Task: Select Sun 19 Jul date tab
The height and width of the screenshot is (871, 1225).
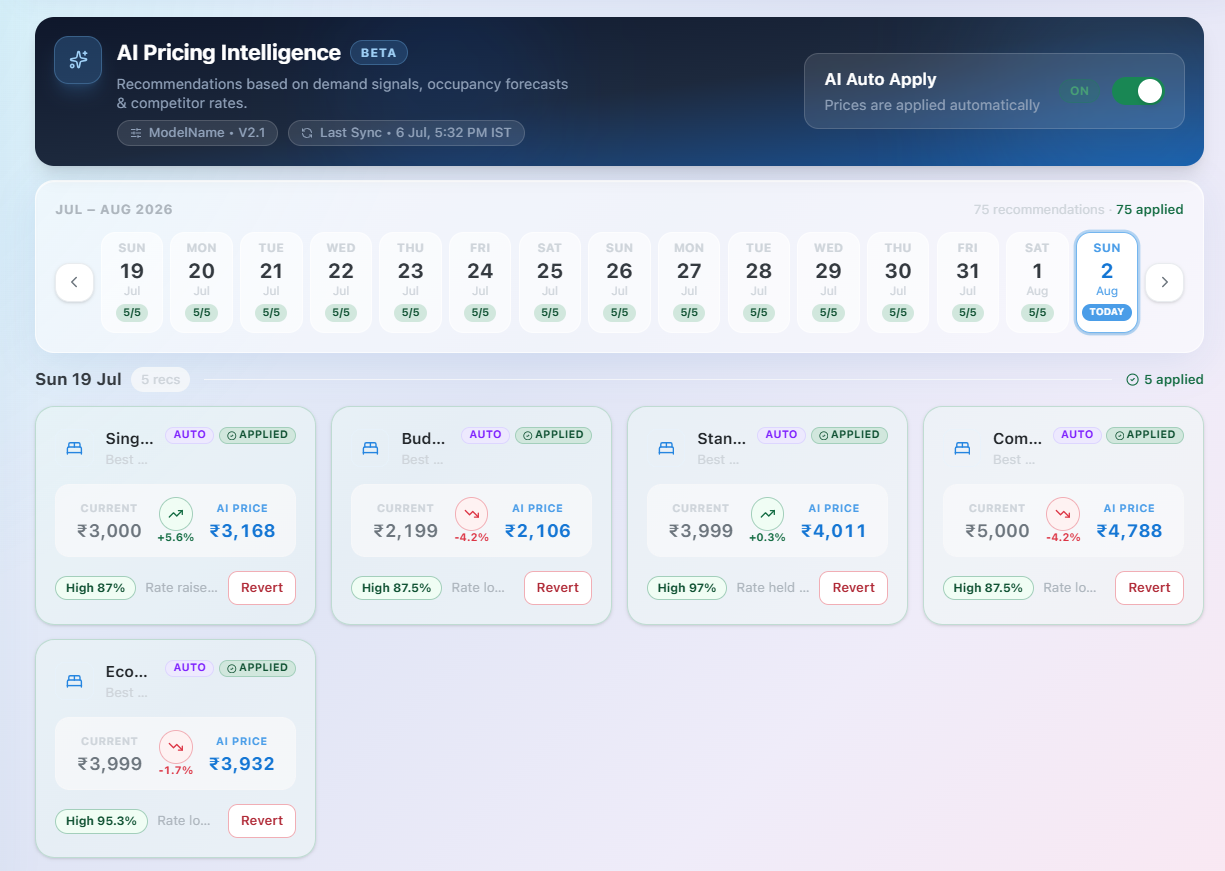Action: [x=132, y=283]
